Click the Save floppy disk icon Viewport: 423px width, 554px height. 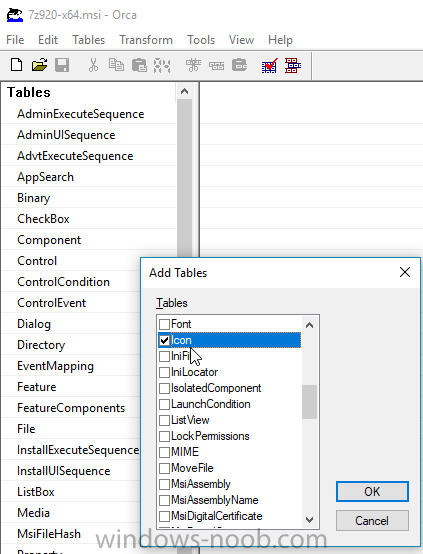click(x=62, y=65)
